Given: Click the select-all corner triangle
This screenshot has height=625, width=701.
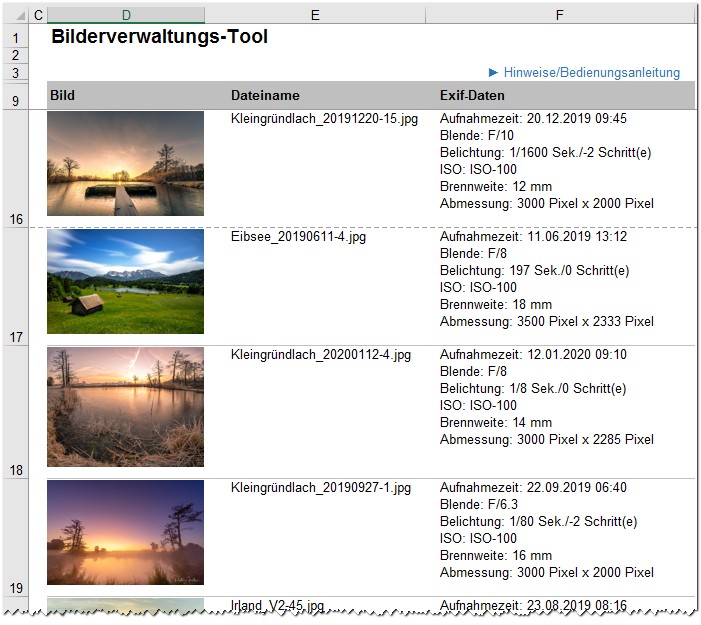Looking at the screenshot, I should pyautogui.click(x=21, y=16).
